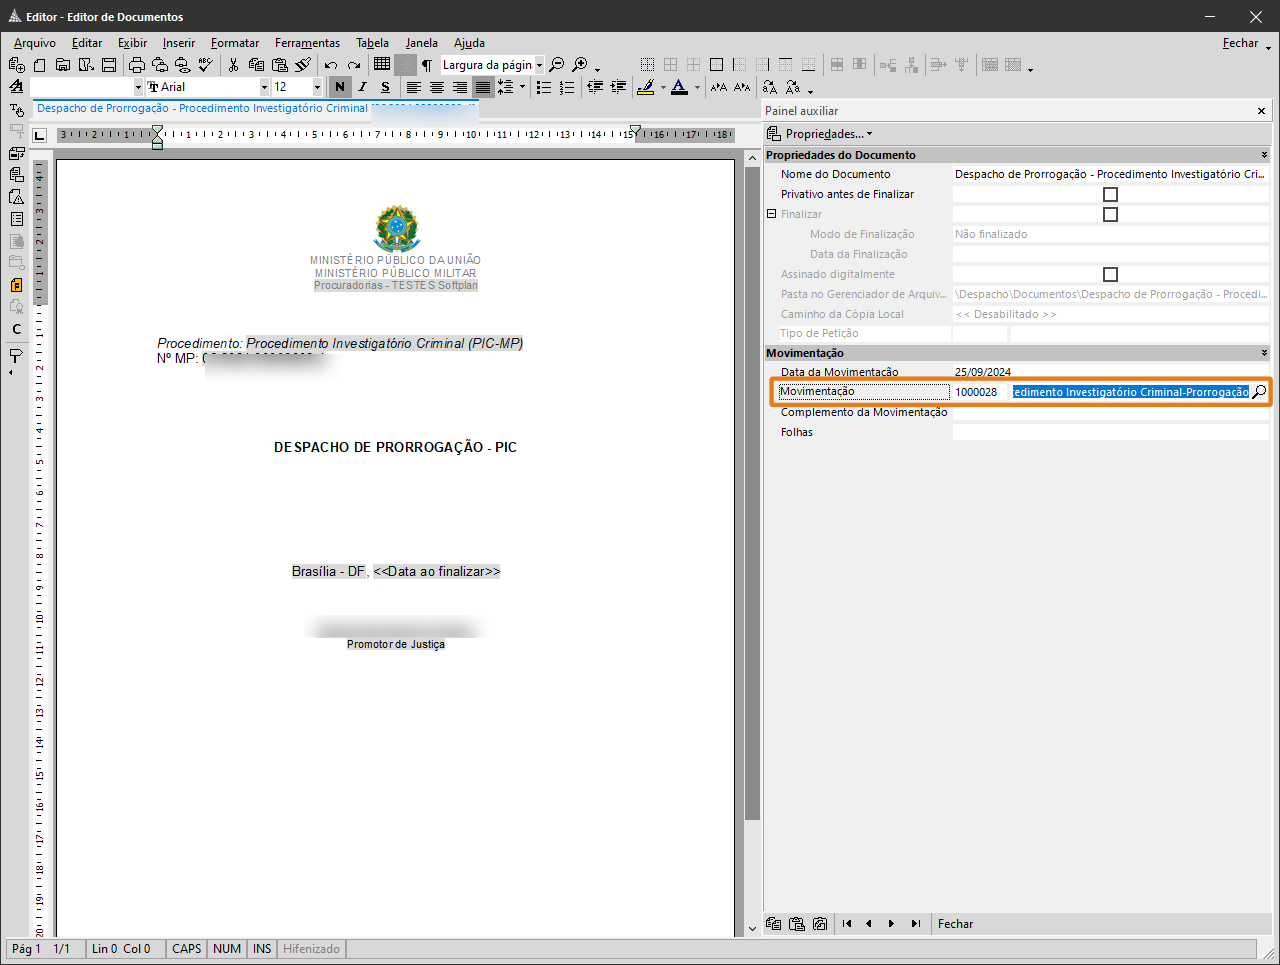Click the new blank document icon
This screenshot has height=965, width=1280.
[40, 65]
